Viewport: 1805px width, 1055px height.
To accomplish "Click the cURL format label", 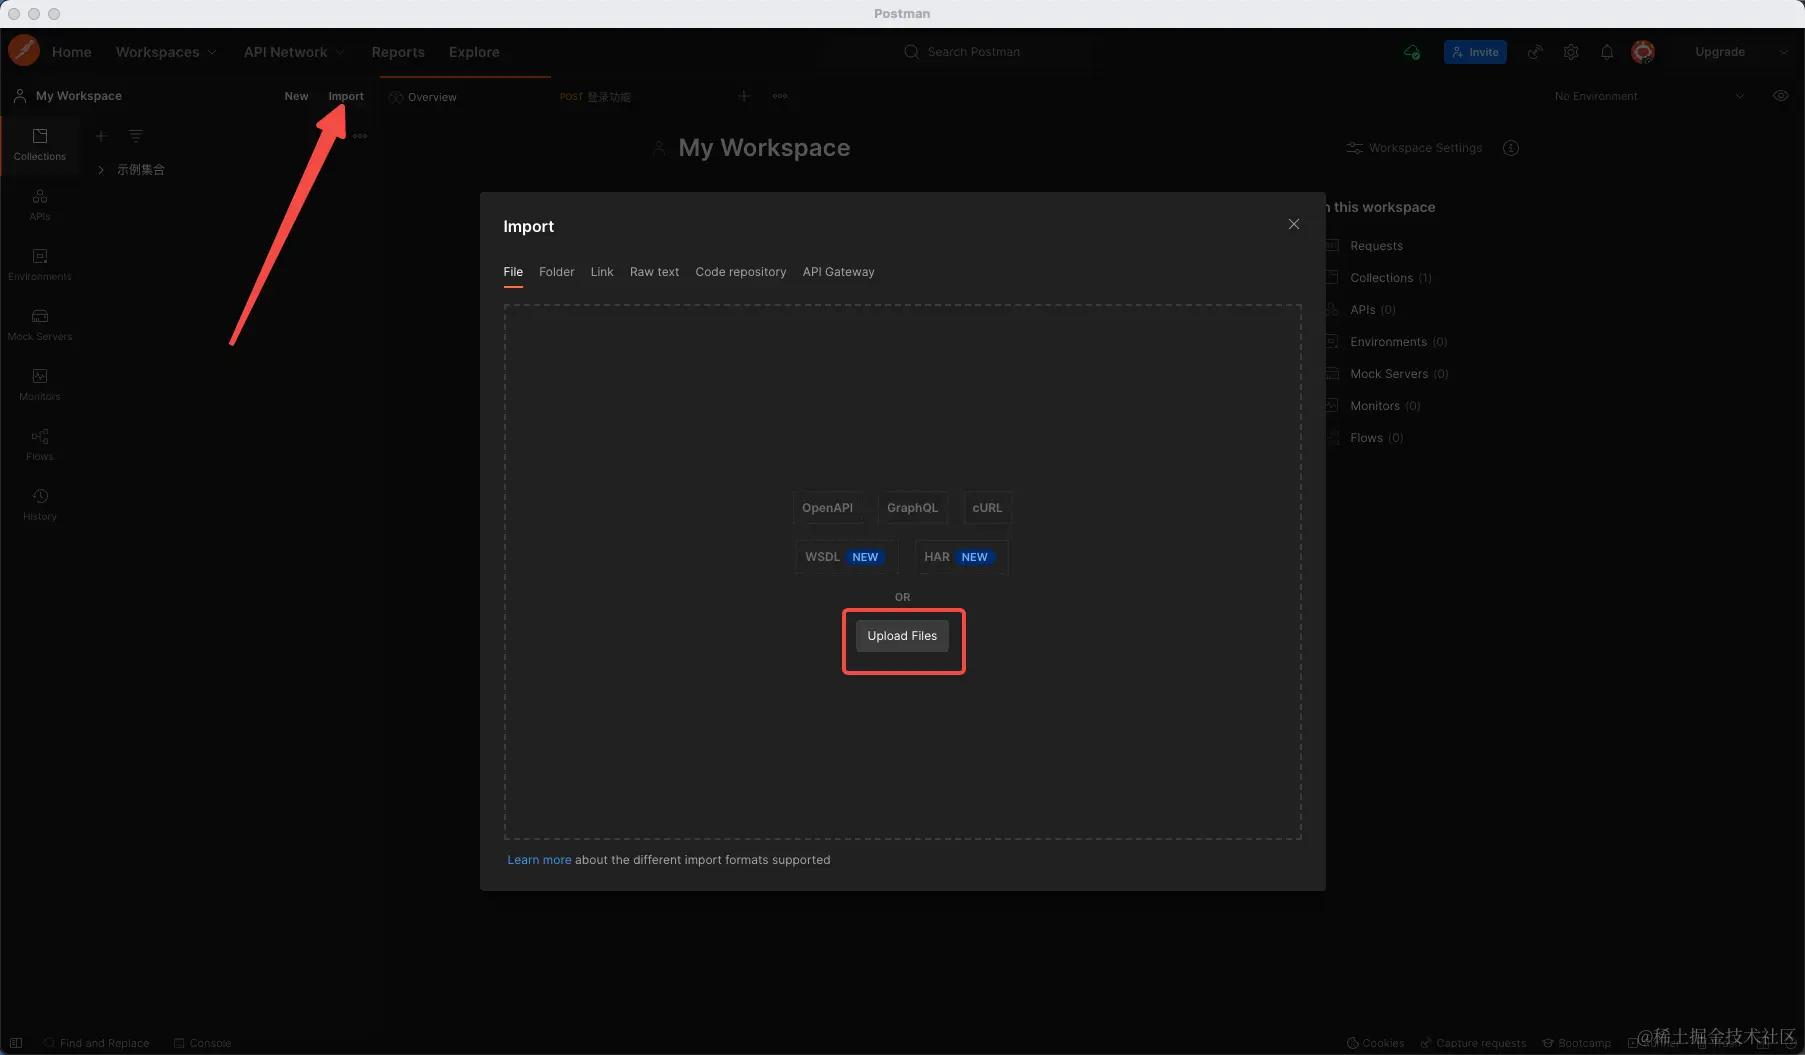I will [x=987, y=508].
